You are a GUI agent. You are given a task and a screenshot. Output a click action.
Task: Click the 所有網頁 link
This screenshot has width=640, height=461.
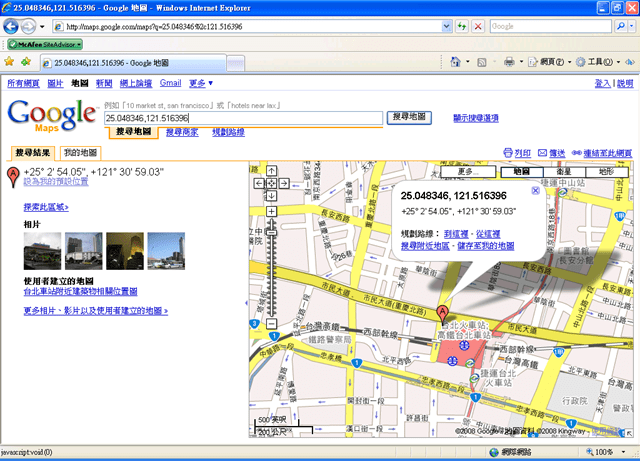click(x=23, y=83)
